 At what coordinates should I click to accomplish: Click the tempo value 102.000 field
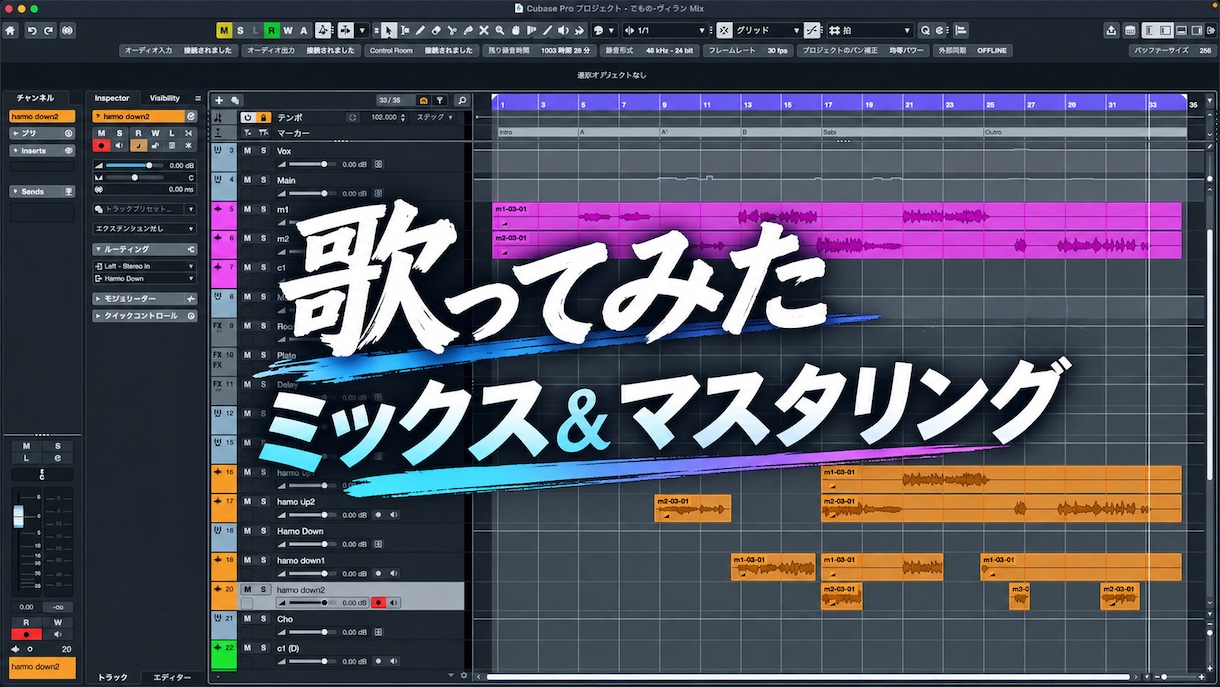tap(383, 117)
